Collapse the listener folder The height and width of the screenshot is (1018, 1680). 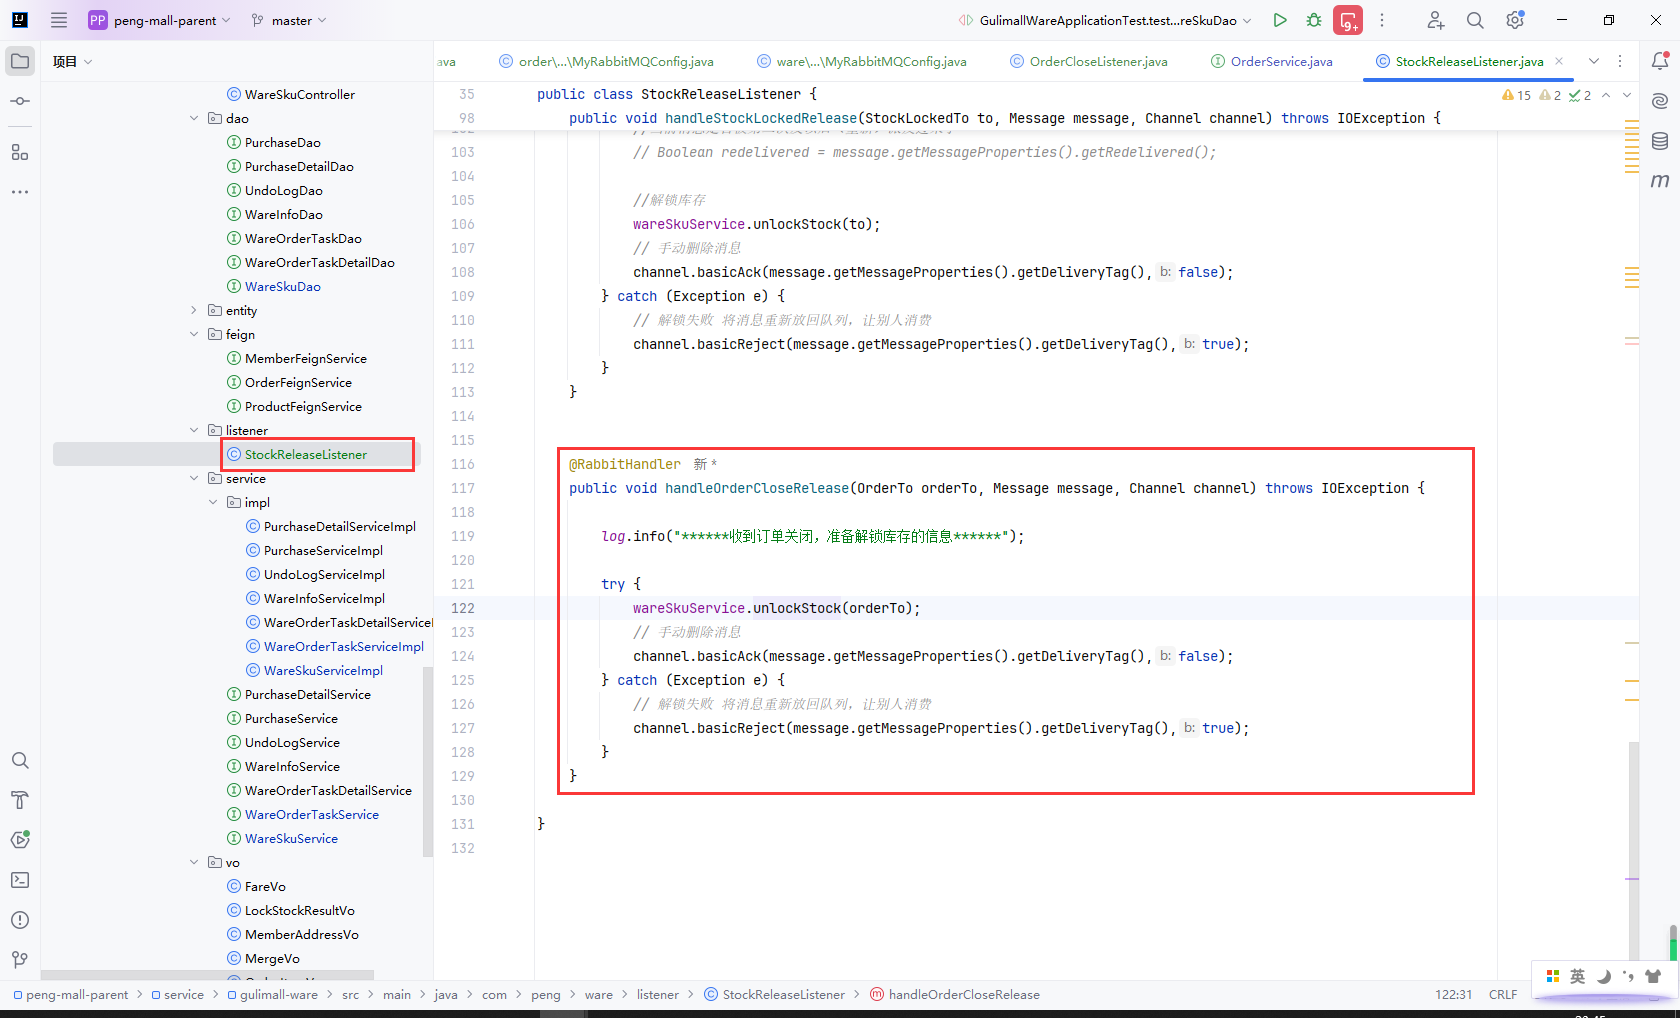194,430
